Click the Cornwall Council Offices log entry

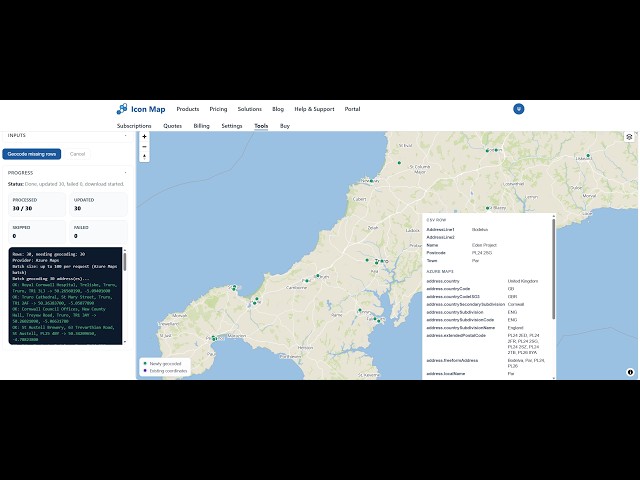60,315
